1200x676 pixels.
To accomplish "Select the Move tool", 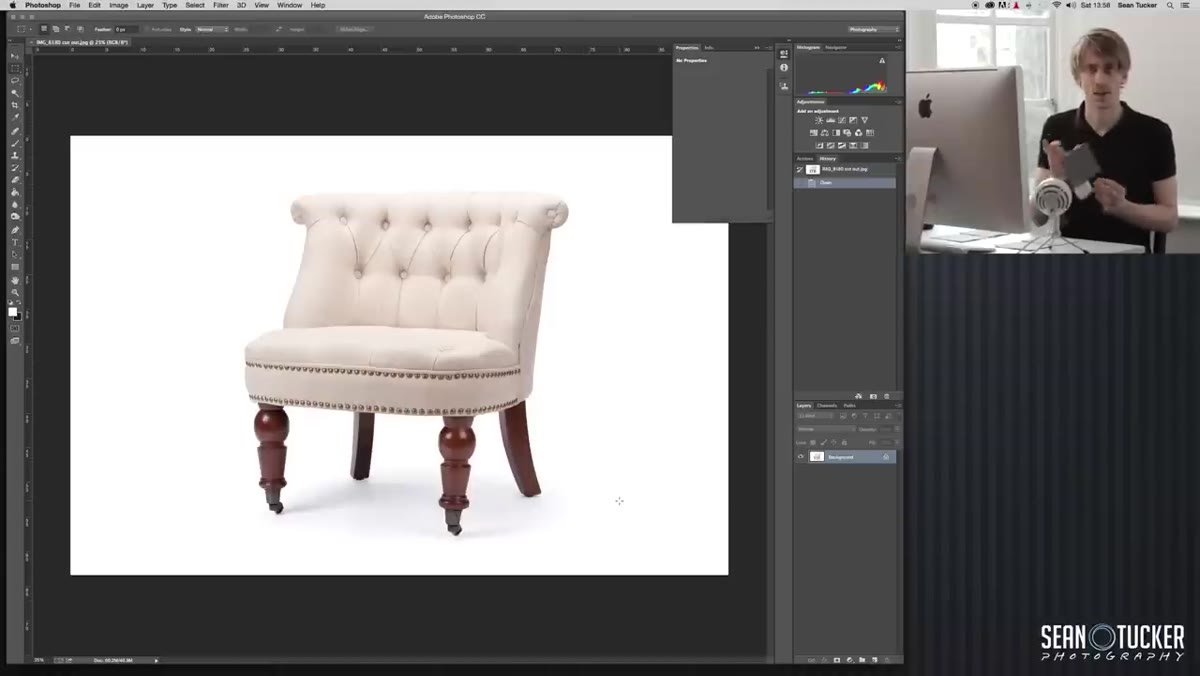I will (15, 56).
